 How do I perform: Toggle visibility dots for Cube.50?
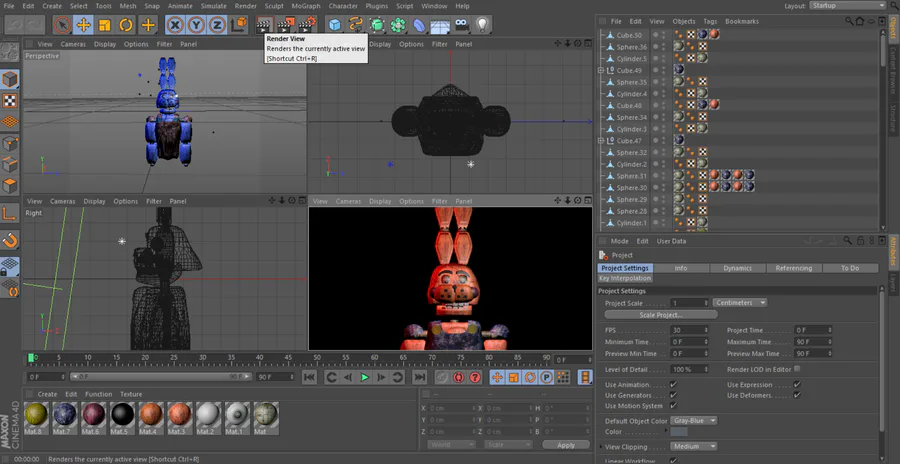coord(664,35)
